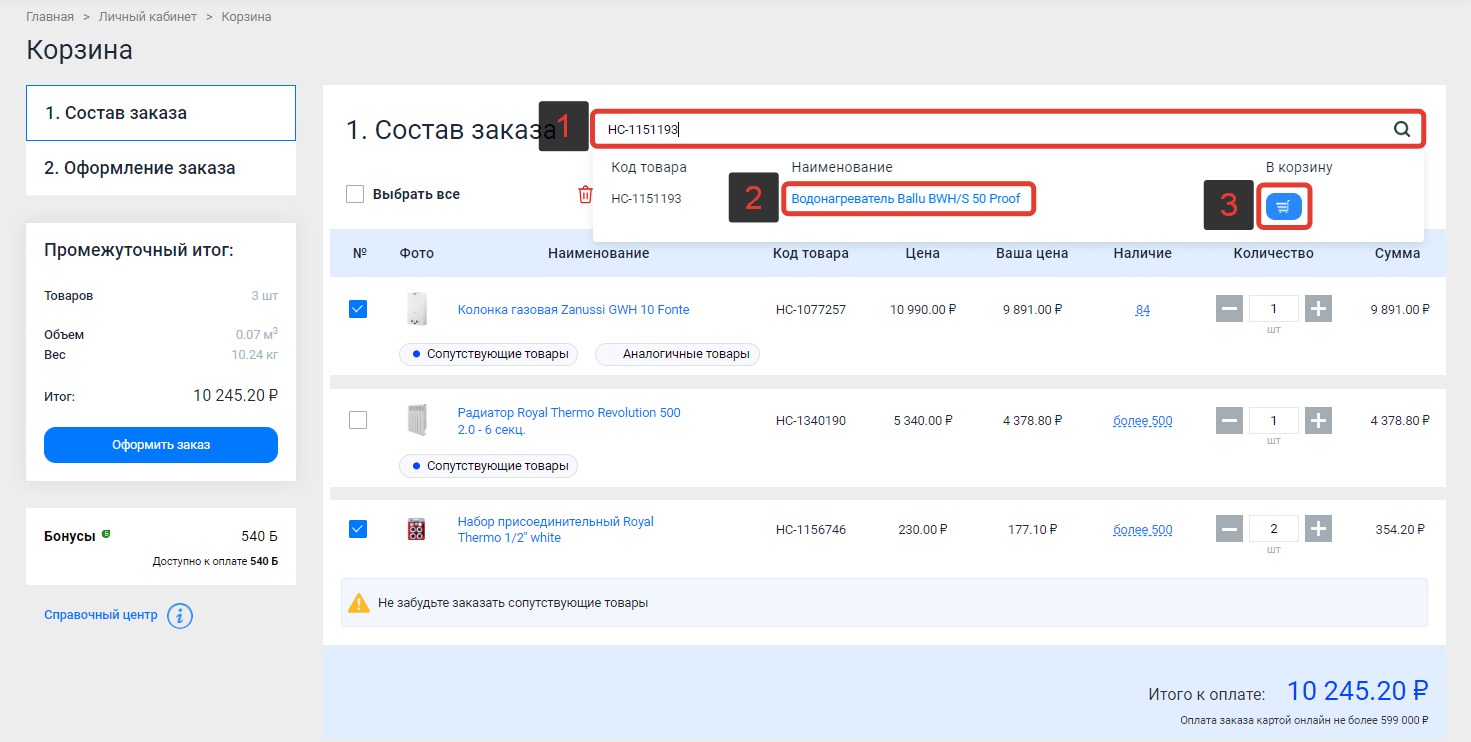Screen dimensions: 1471x742
Task: Click the red trash delete icon
Action: 585,194
